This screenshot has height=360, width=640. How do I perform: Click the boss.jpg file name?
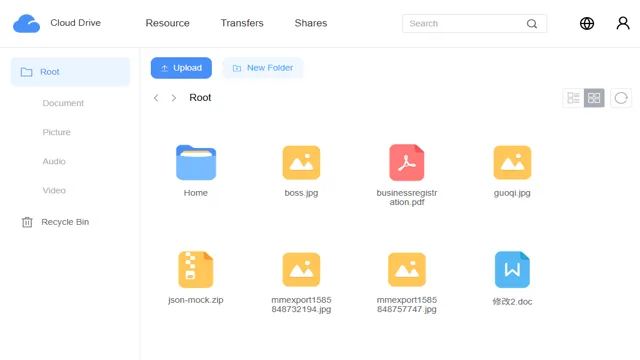pyautogui.click(x=301, y=193)
